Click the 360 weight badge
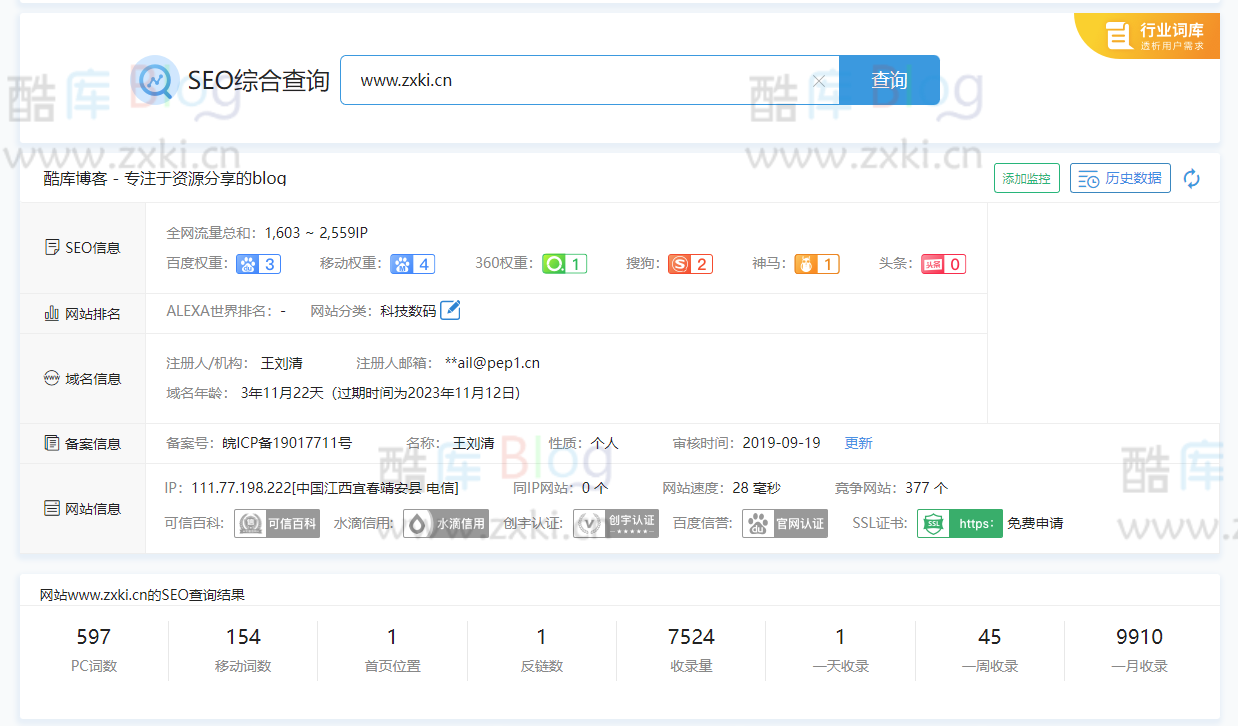The image size is (1238, 726). tap(564, 264)
